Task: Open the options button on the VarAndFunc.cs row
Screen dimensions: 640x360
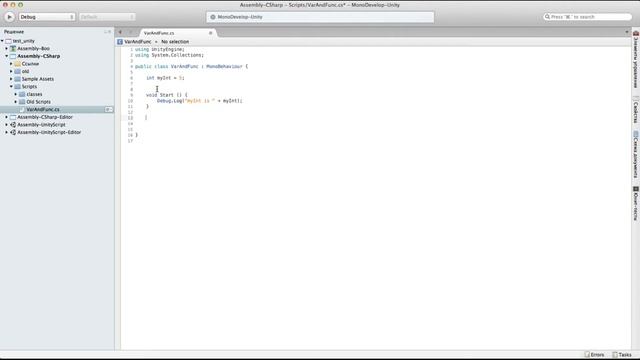Action: [x=109, y=109]
